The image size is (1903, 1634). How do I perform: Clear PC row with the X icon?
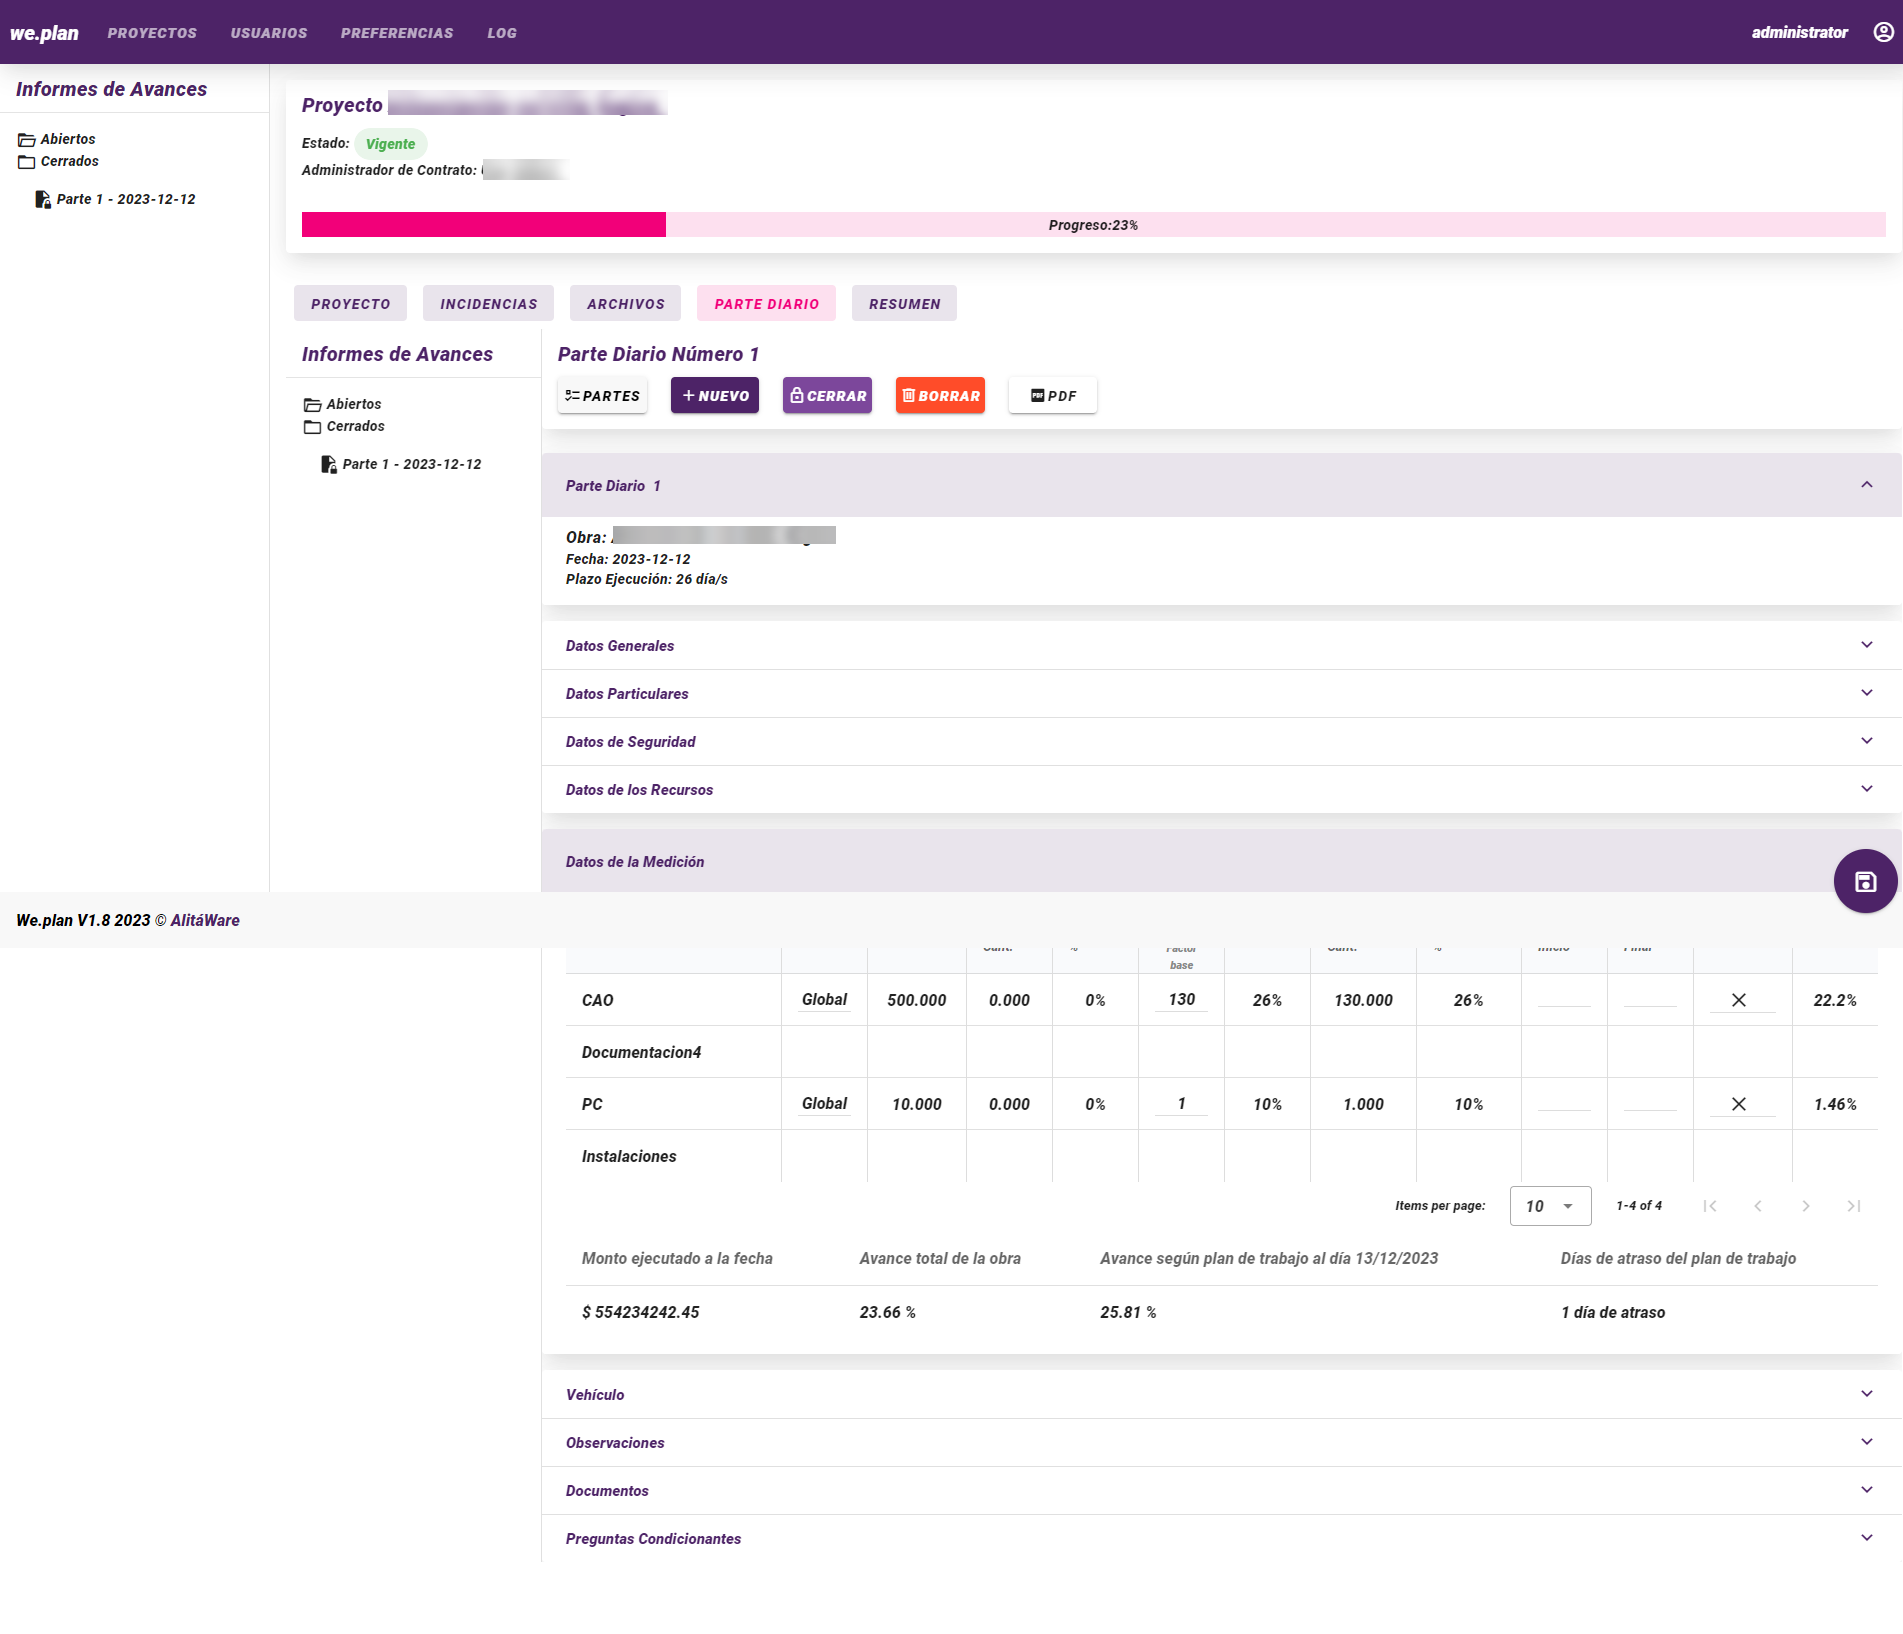pyautogui.click(x=1739, y=1104)
